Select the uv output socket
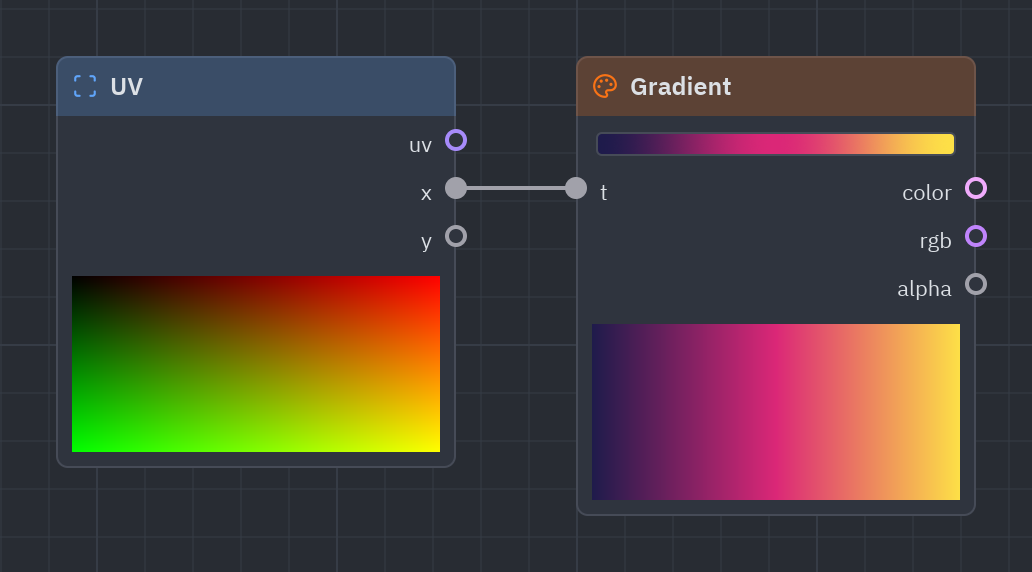 pos(456,140)
